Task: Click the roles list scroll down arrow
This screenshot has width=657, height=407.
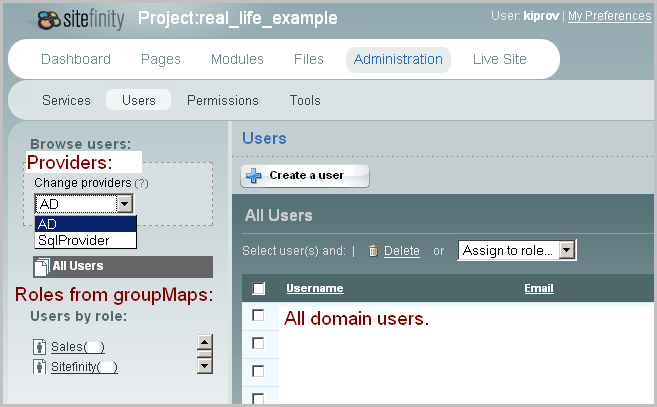Action: (204, 366)
